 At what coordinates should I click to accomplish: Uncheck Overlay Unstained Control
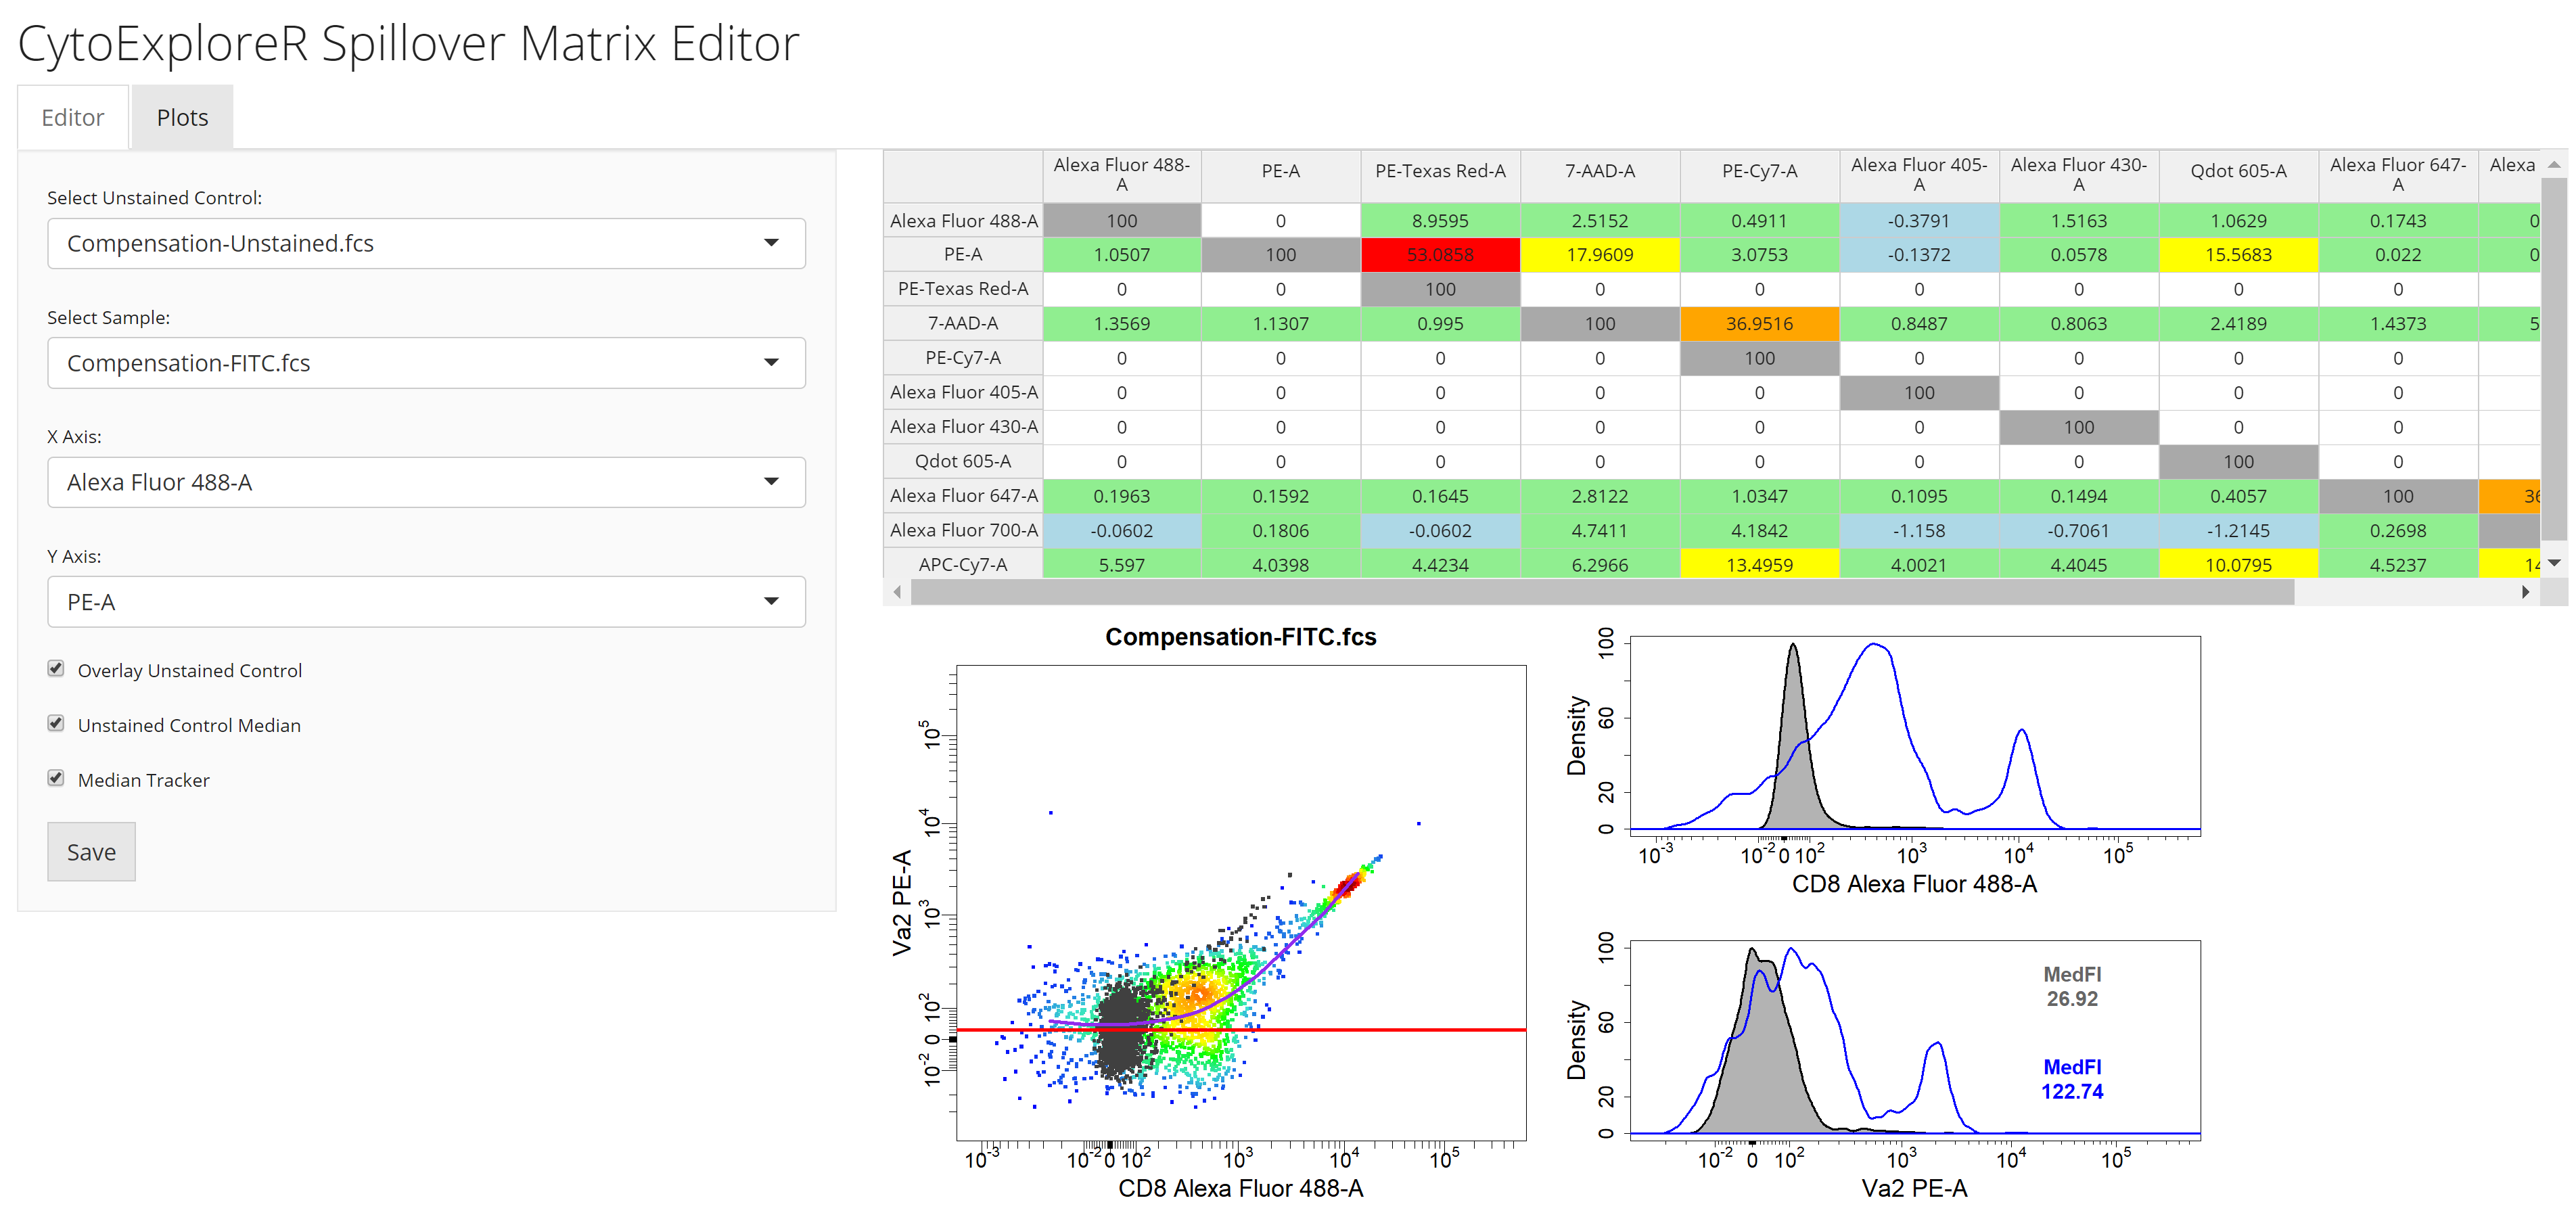point(56,669)
